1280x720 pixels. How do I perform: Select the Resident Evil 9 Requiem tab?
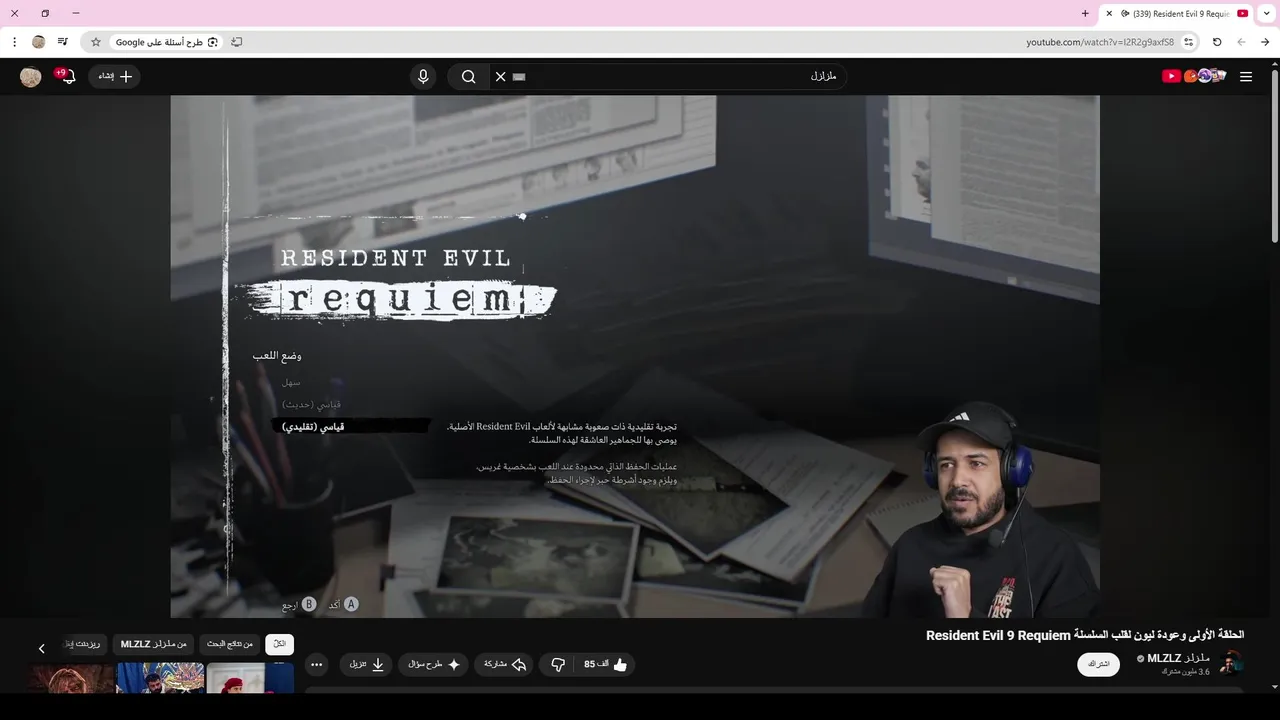(1177, 14)
